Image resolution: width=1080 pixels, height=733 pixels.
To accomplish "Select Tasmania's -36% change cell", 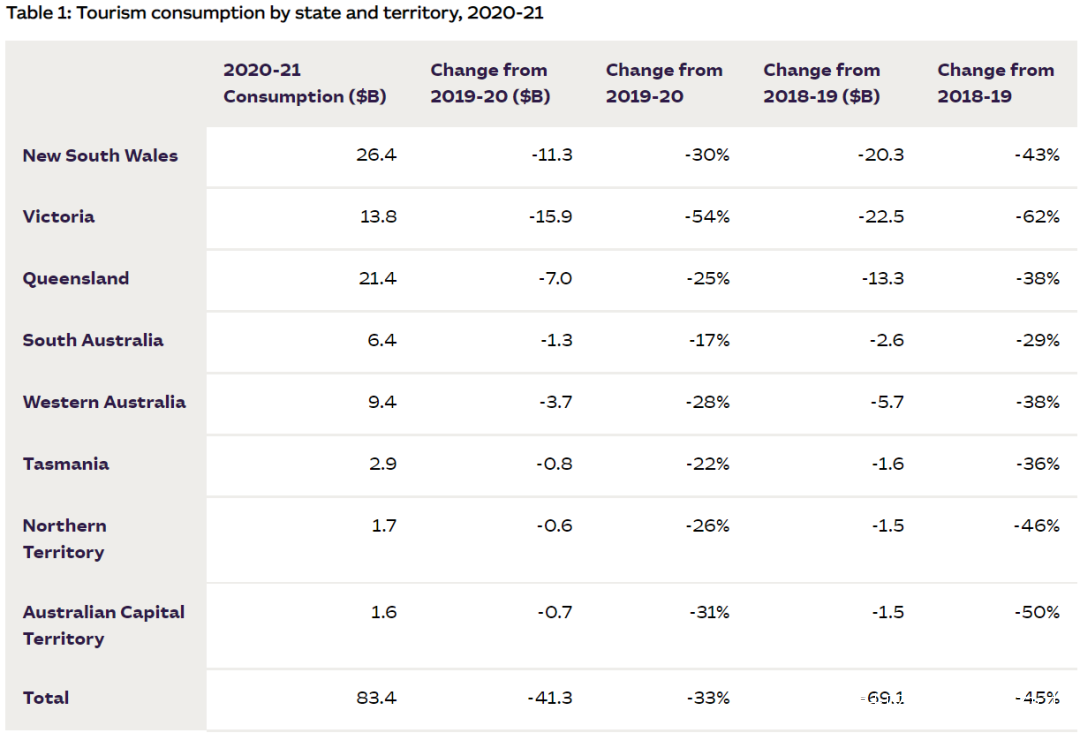I will (1039, 464).
